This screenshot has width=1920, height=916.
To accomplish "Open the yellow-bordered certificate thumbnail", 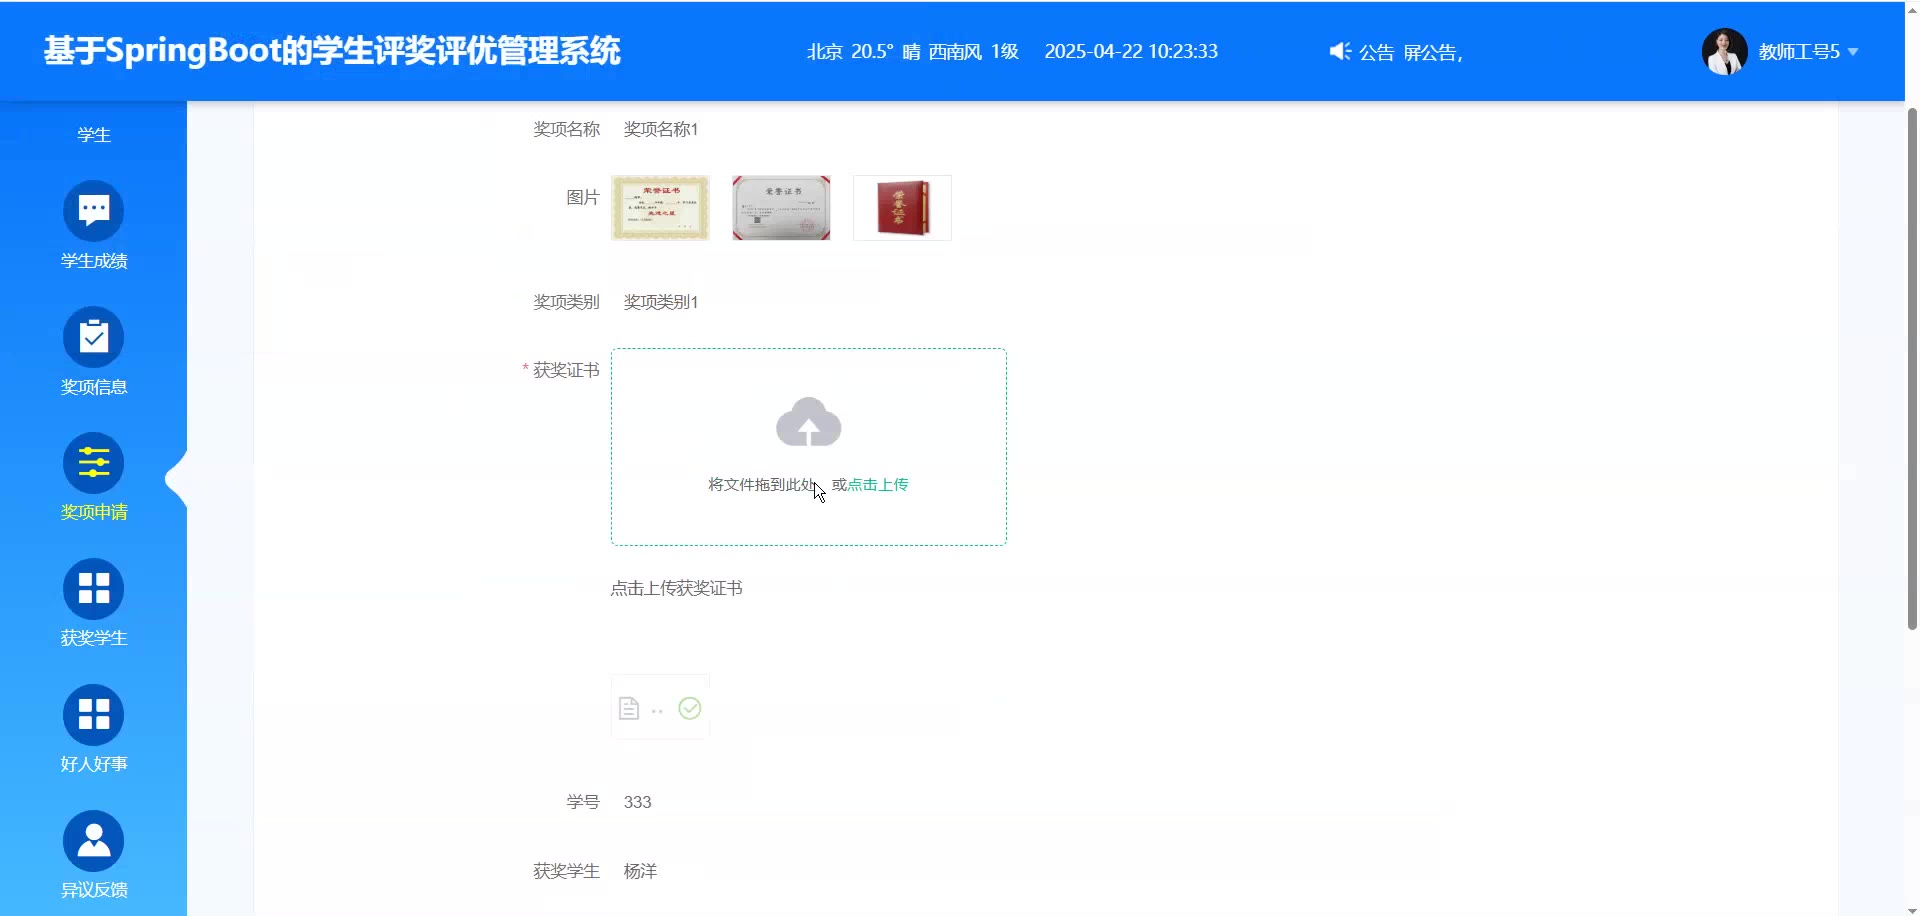I will (x=660, y=208).
